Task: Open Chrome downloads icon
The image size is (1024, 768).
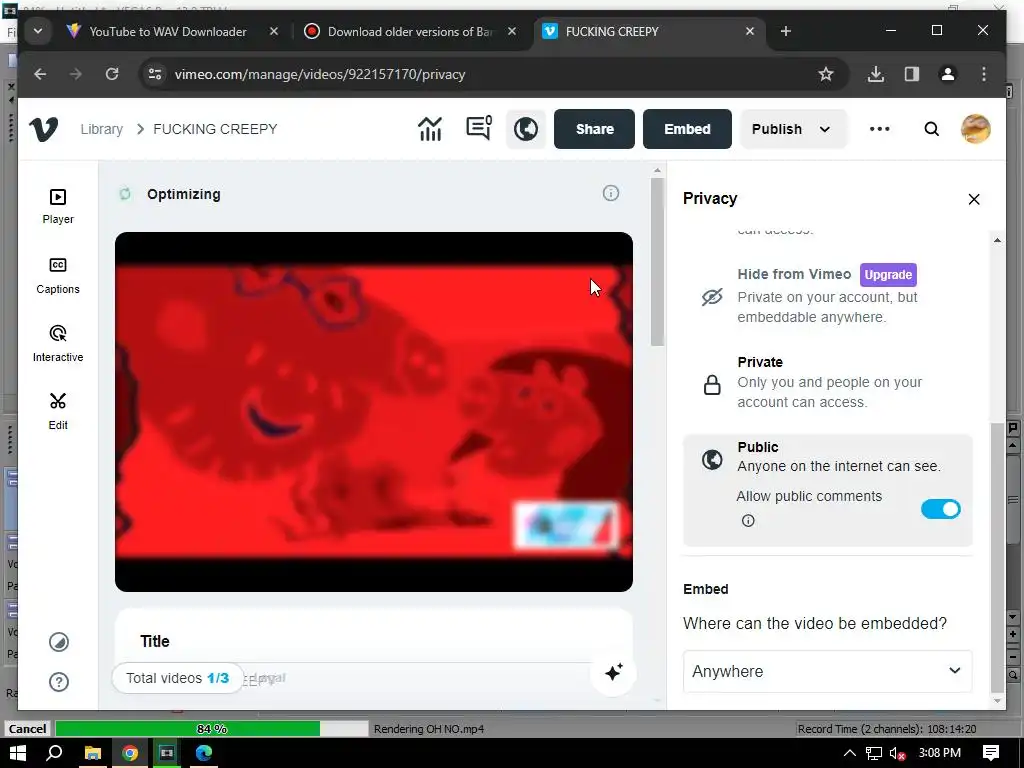Action: point(876,74)
